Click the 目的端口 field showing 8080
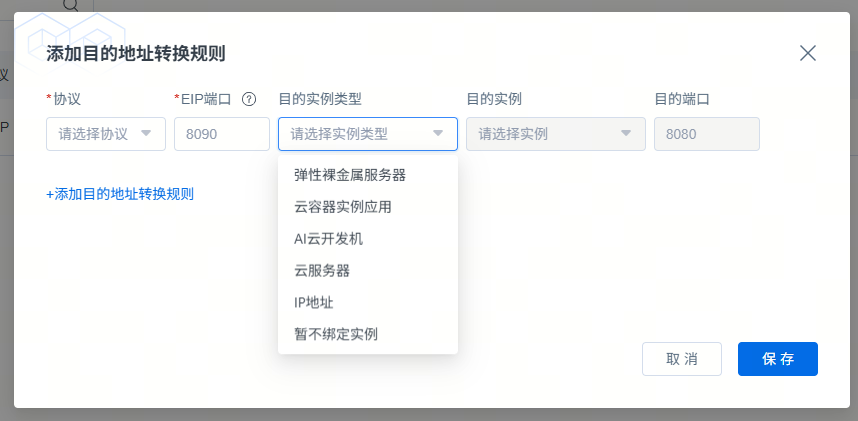858x421 pixels. click(x=706, y=134)
